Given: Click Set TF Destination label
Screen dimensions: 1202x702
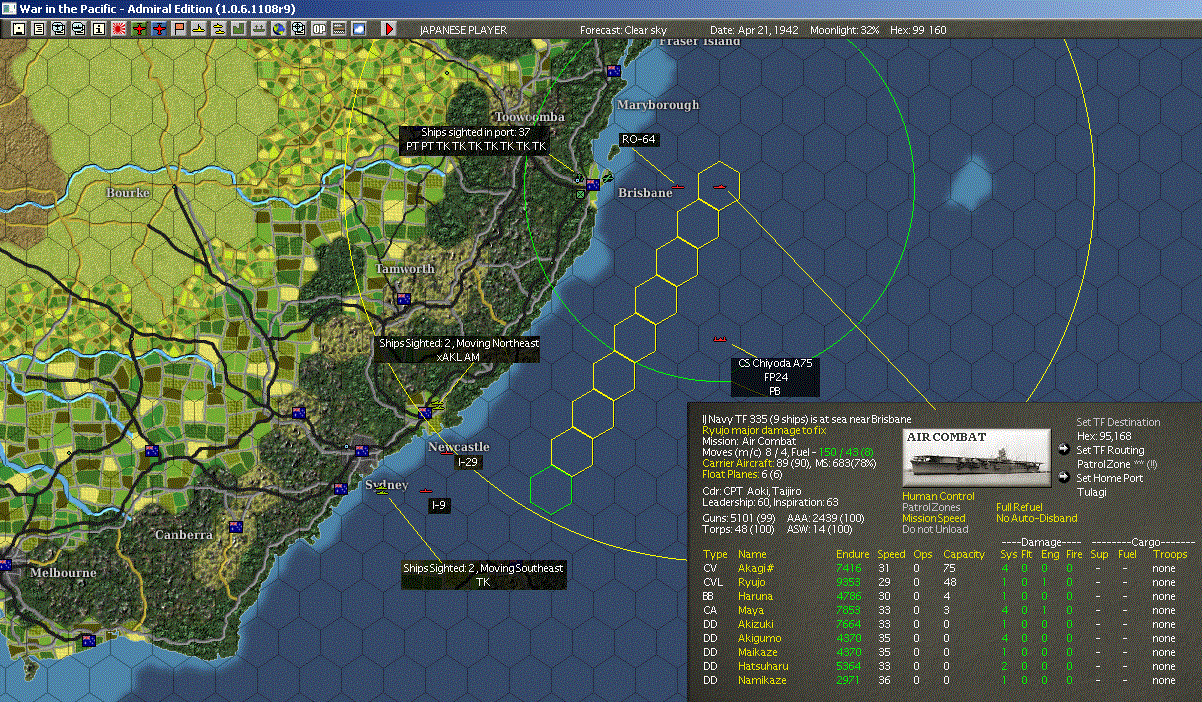Looking at the screenshot, I should (x=1118, y=422).
